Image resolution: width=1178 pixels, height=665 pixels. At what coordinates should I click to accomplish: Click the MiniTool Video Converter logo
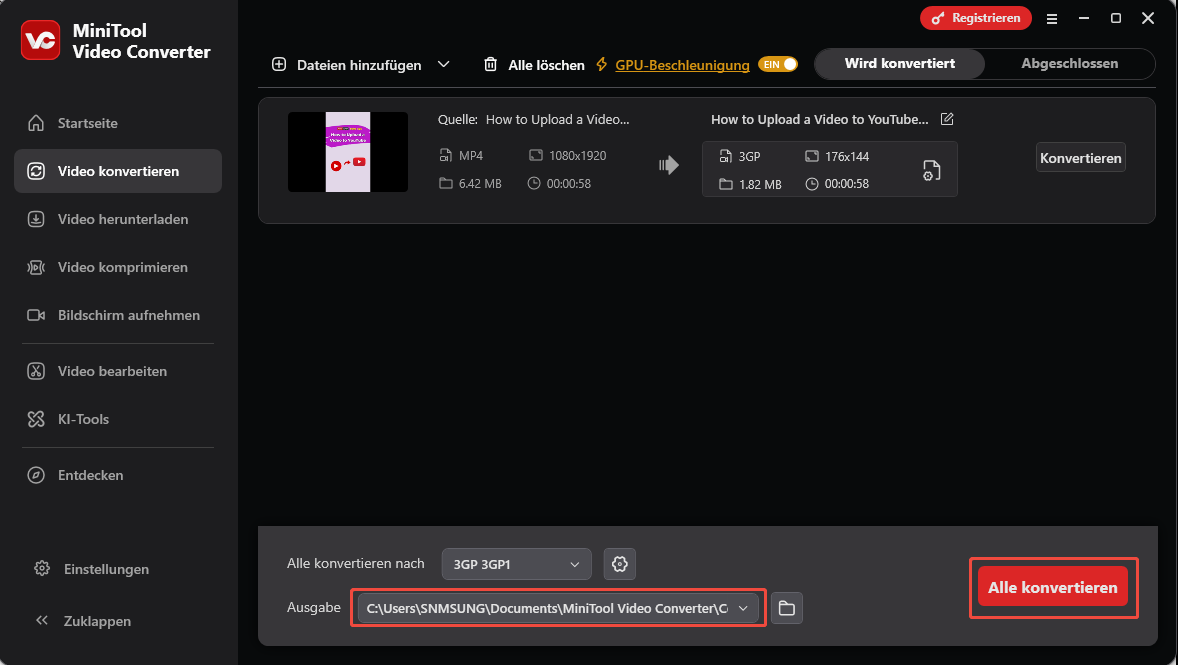coord(41,41)
